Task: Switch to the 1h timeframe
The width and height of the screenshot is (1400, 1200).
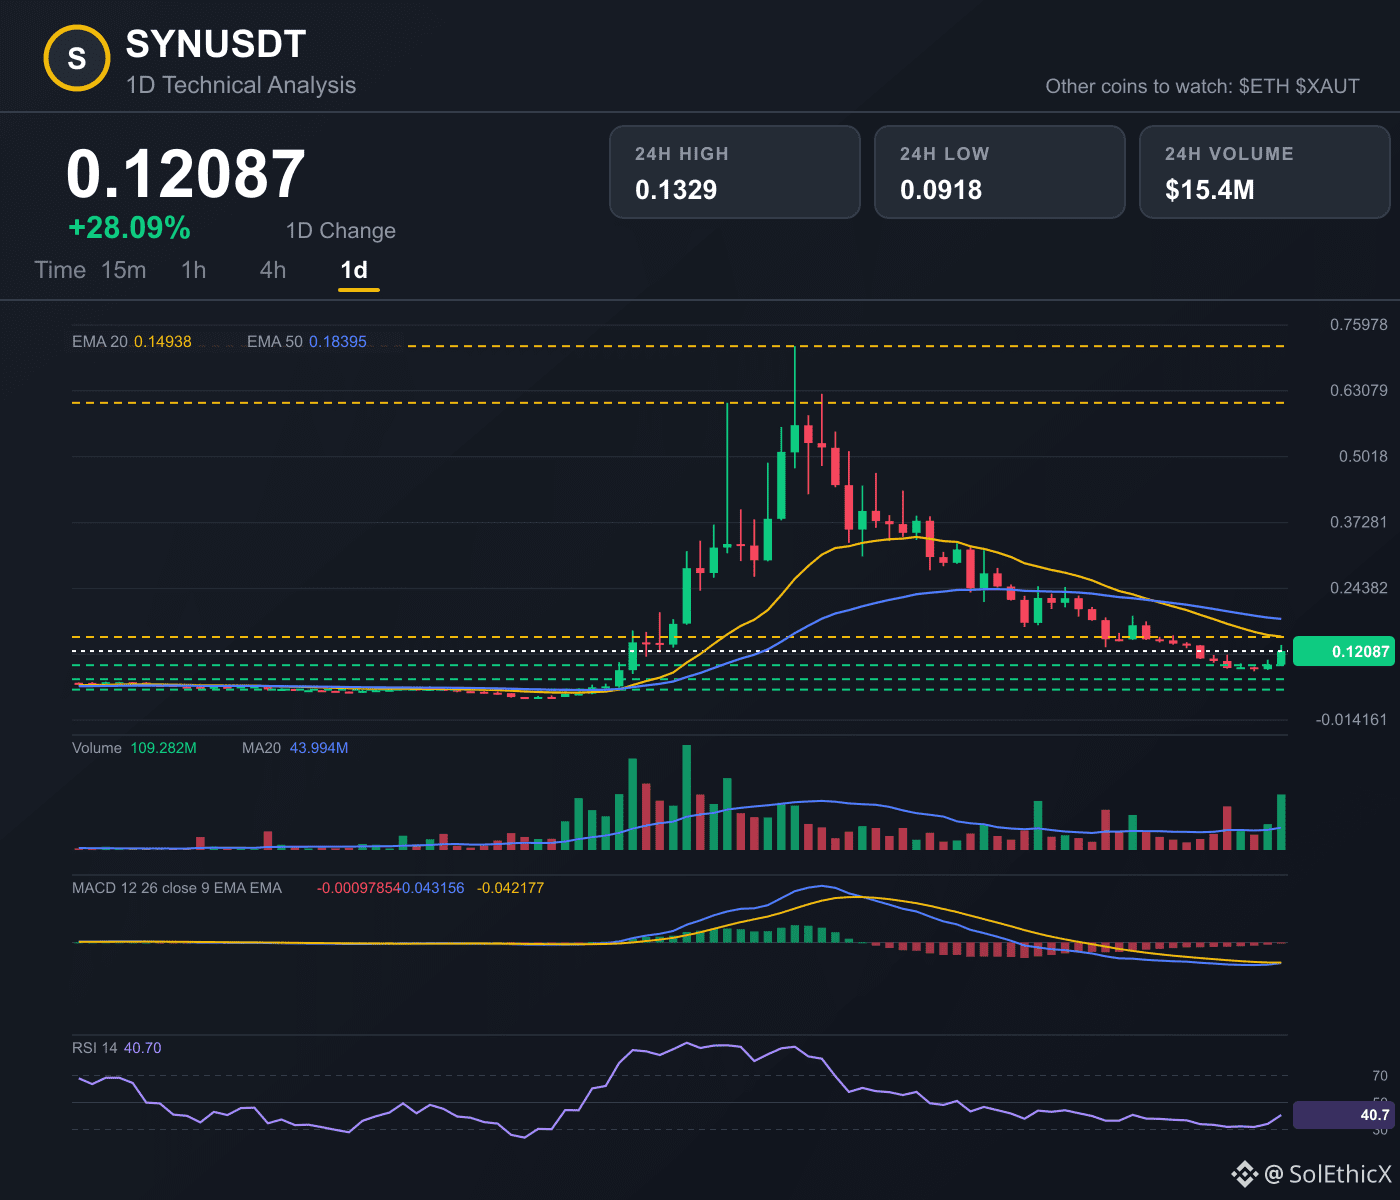Action: 194,270
